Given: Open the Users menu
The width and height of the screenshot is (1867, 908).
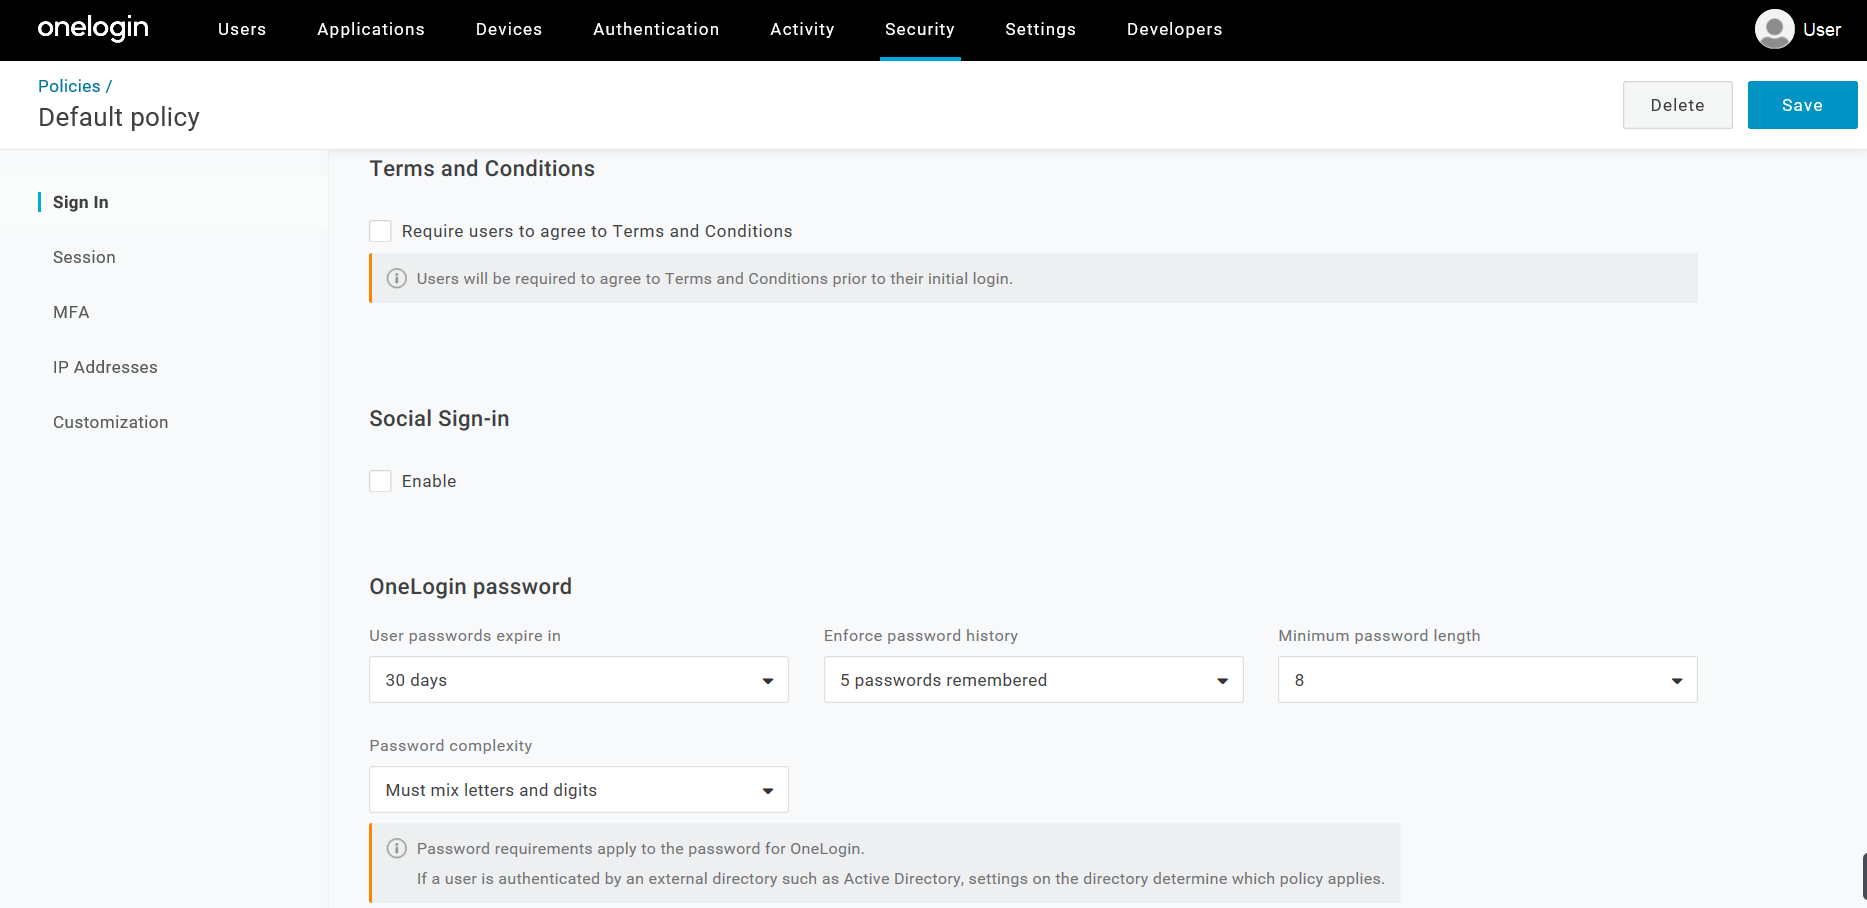Looking at the screenshot, I should click(x=242, y=29).
